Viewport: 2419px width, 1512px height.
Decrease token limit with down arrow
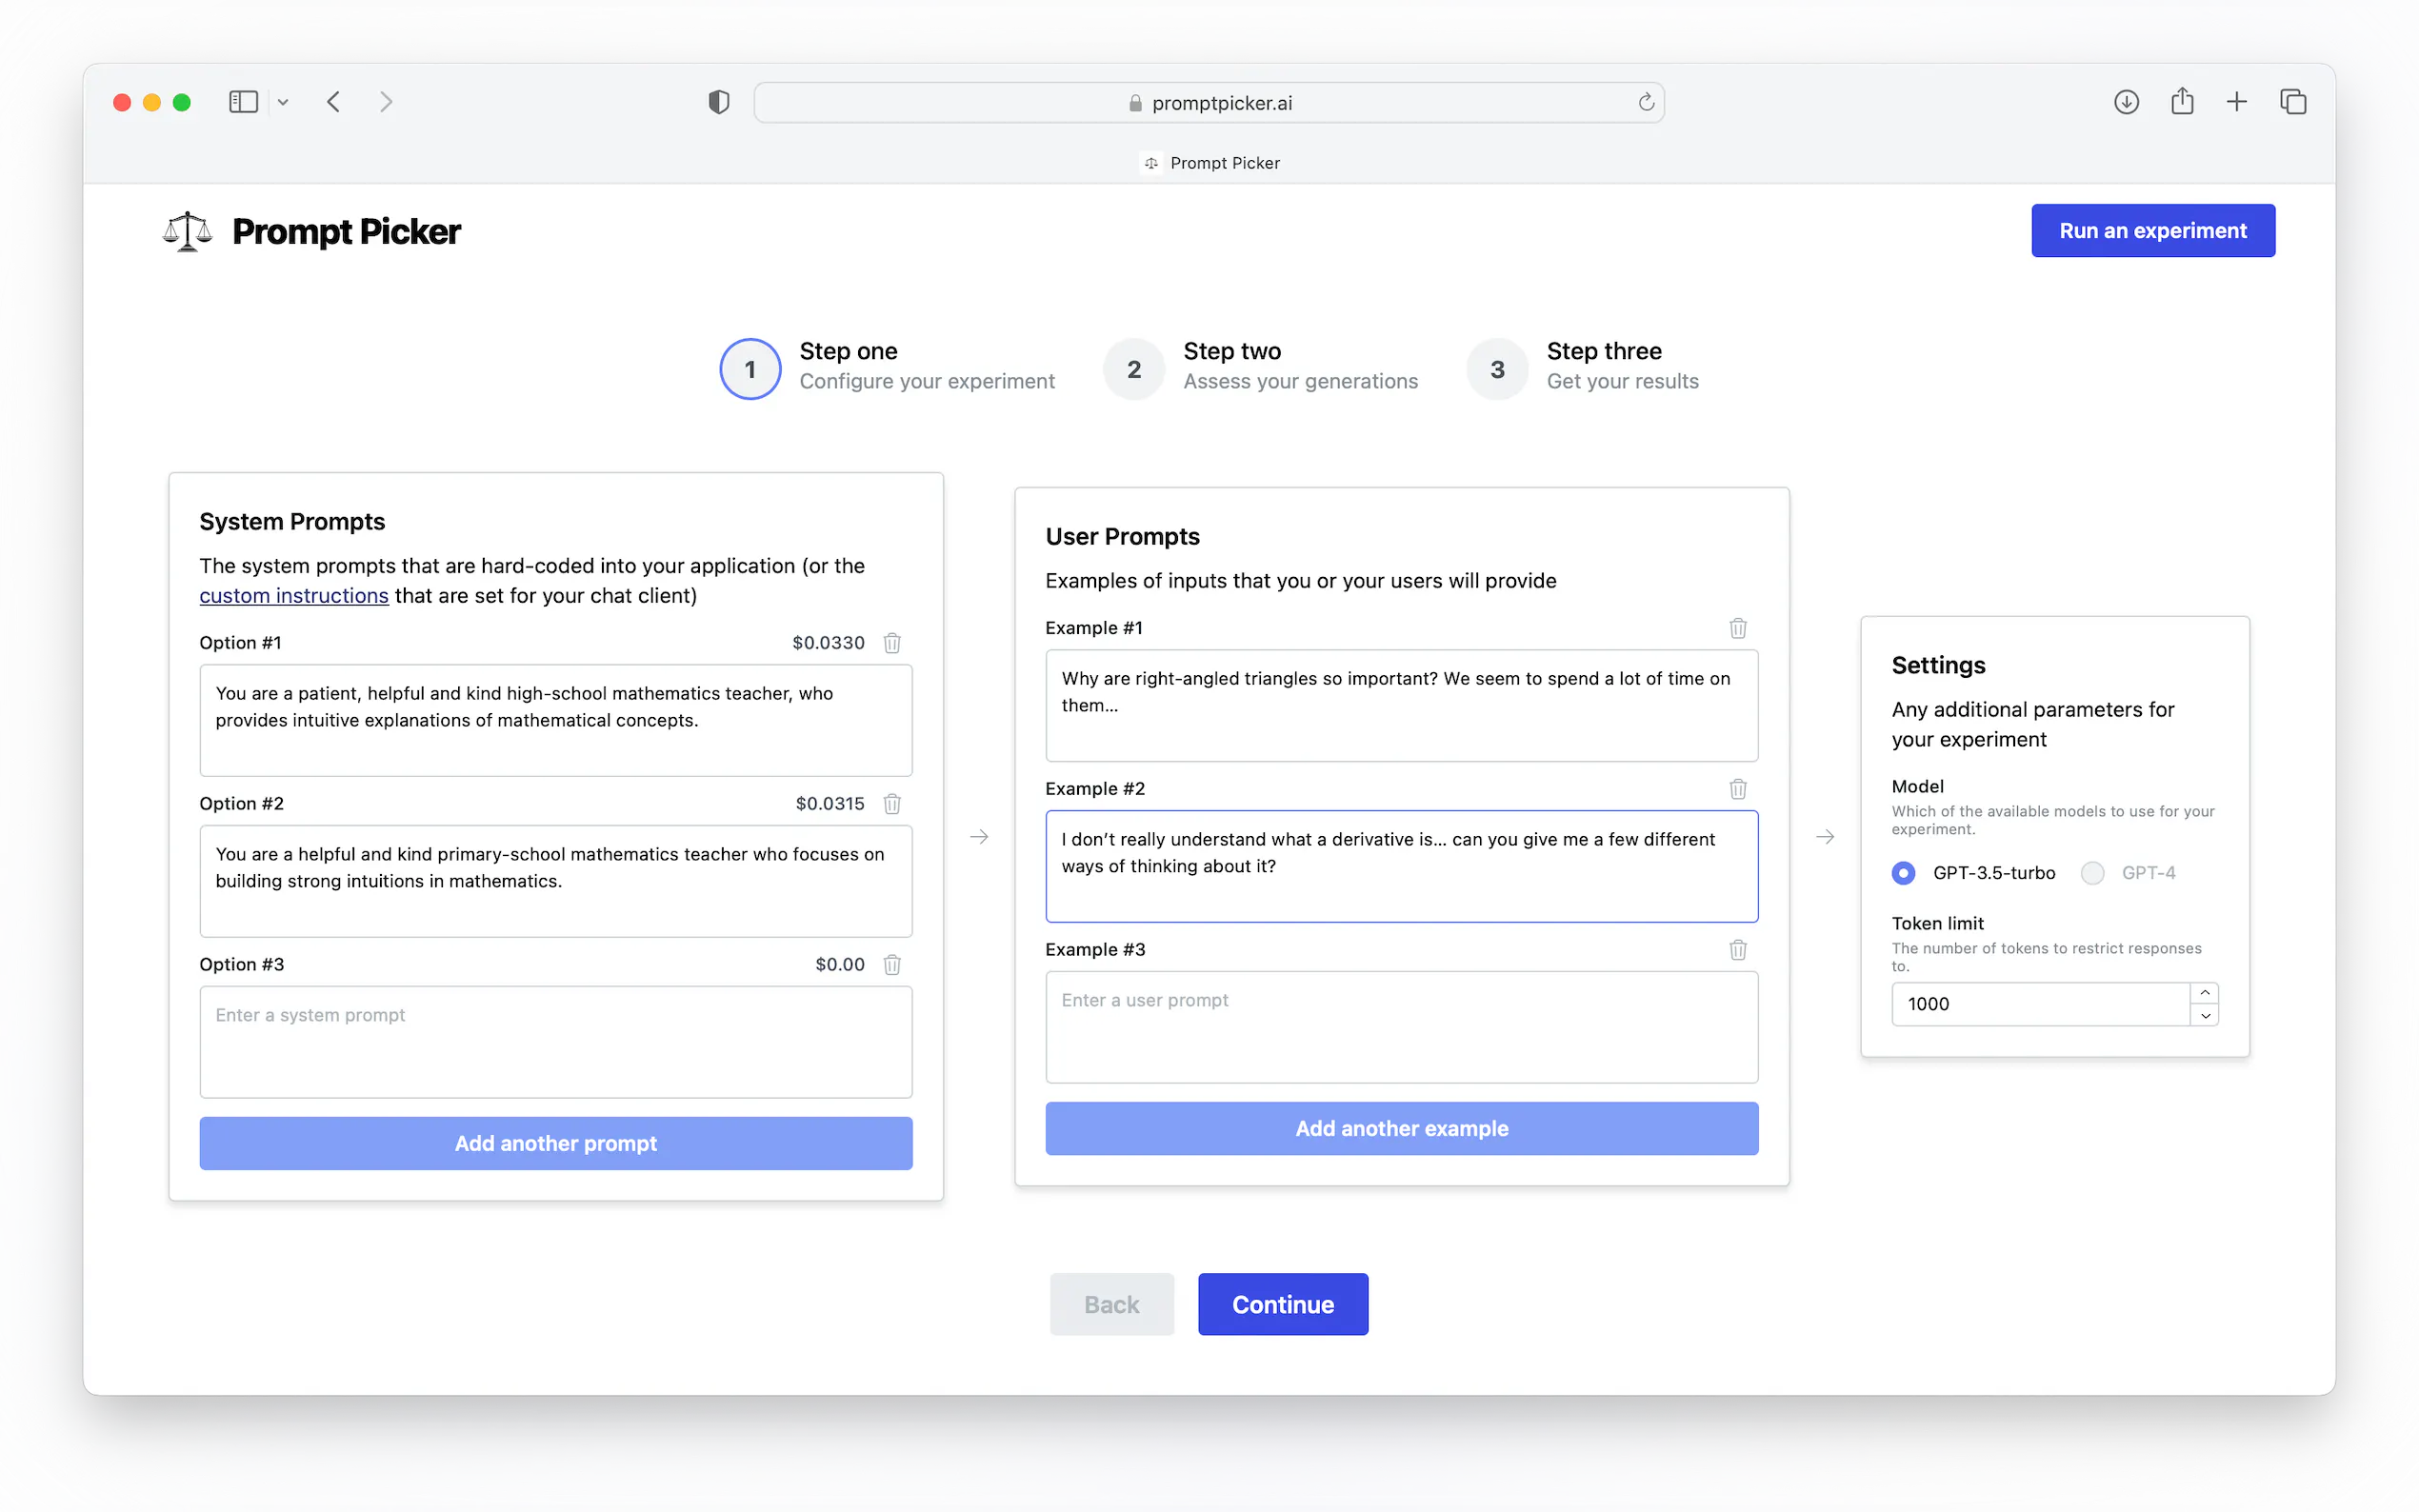click(2204, 1016)
